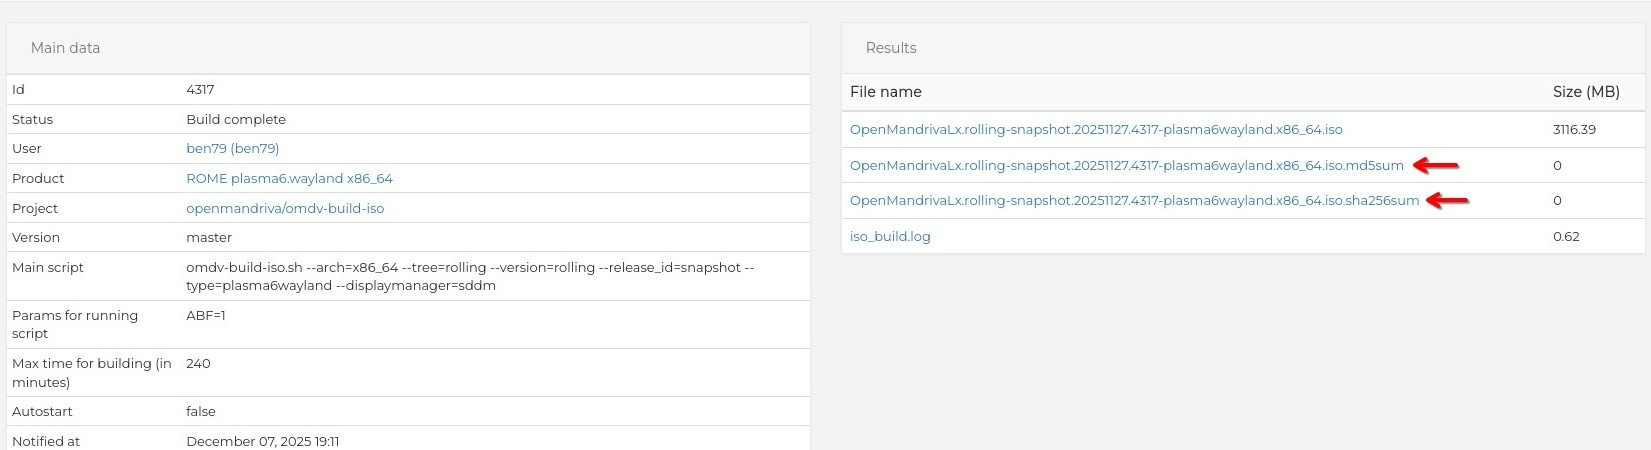Click the ABF=1 parameter value

pos(206,315)
